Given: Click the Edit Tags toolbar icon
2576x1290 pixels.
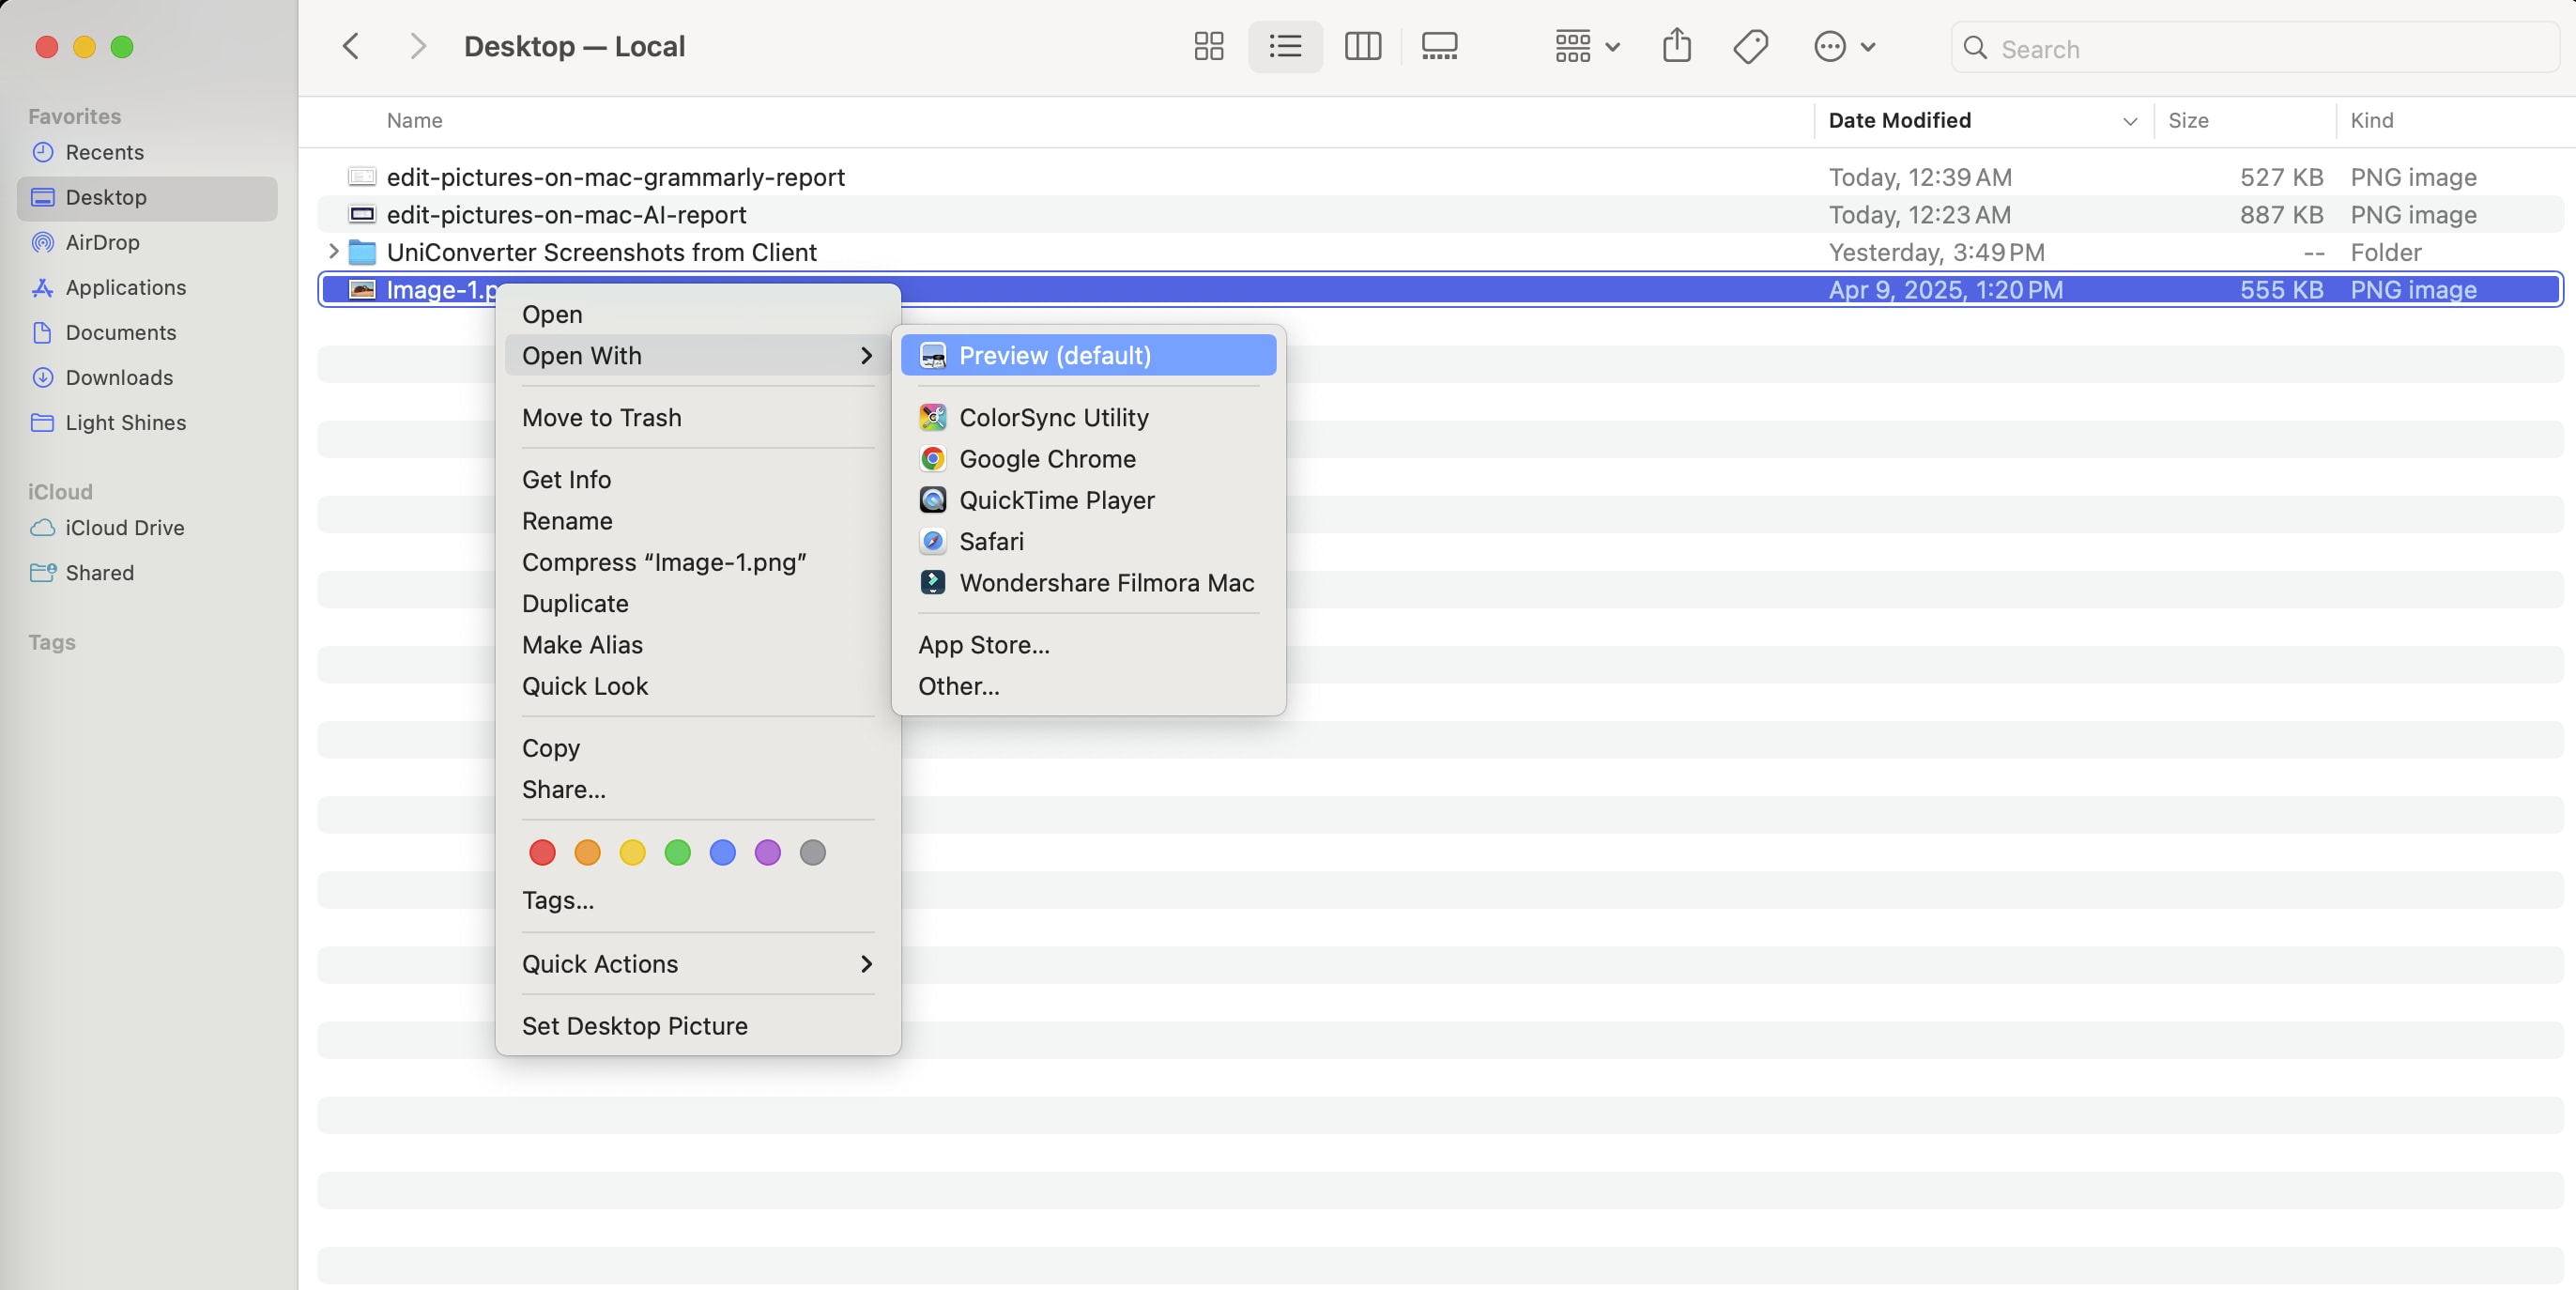Looking at the screenshot, I should click(x=1750, y=47).
